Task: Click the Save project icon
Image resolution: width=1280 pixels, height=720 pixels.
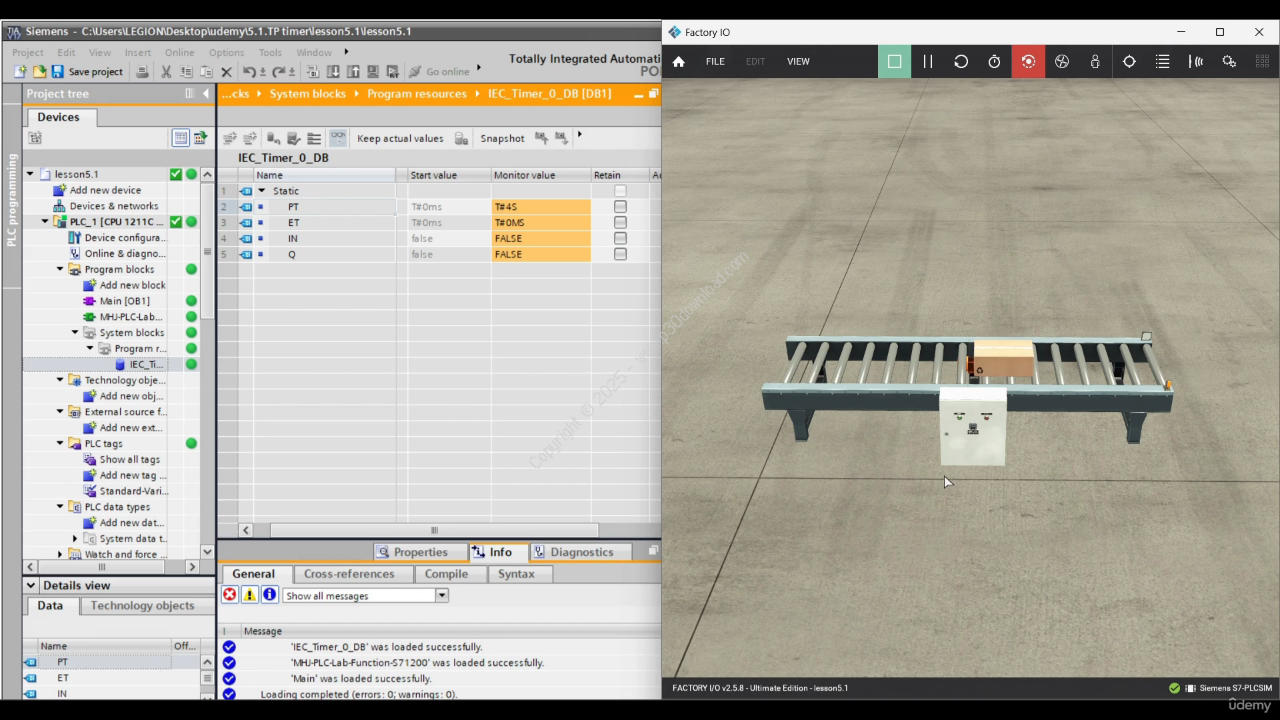Action: 58,72
